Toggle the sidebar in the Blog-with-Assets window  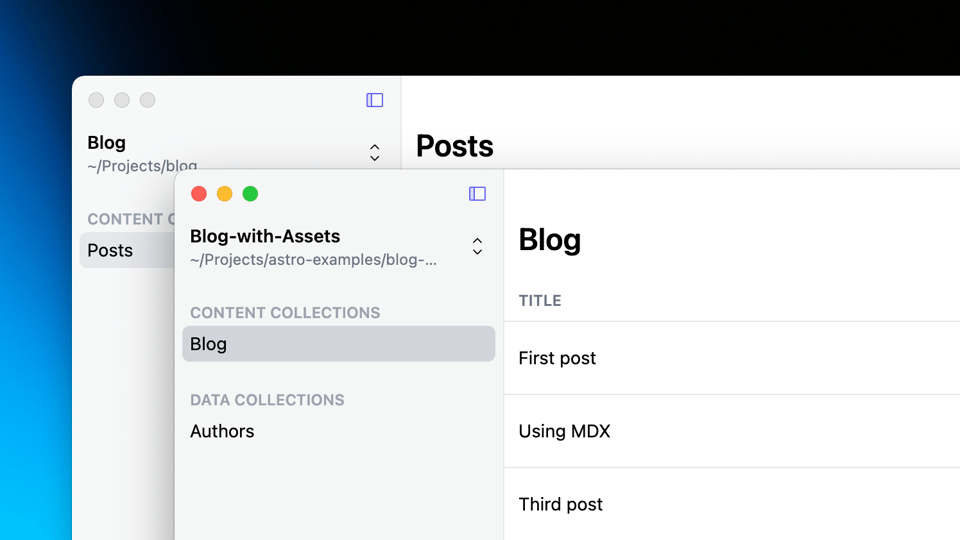[x=477, y=194]
